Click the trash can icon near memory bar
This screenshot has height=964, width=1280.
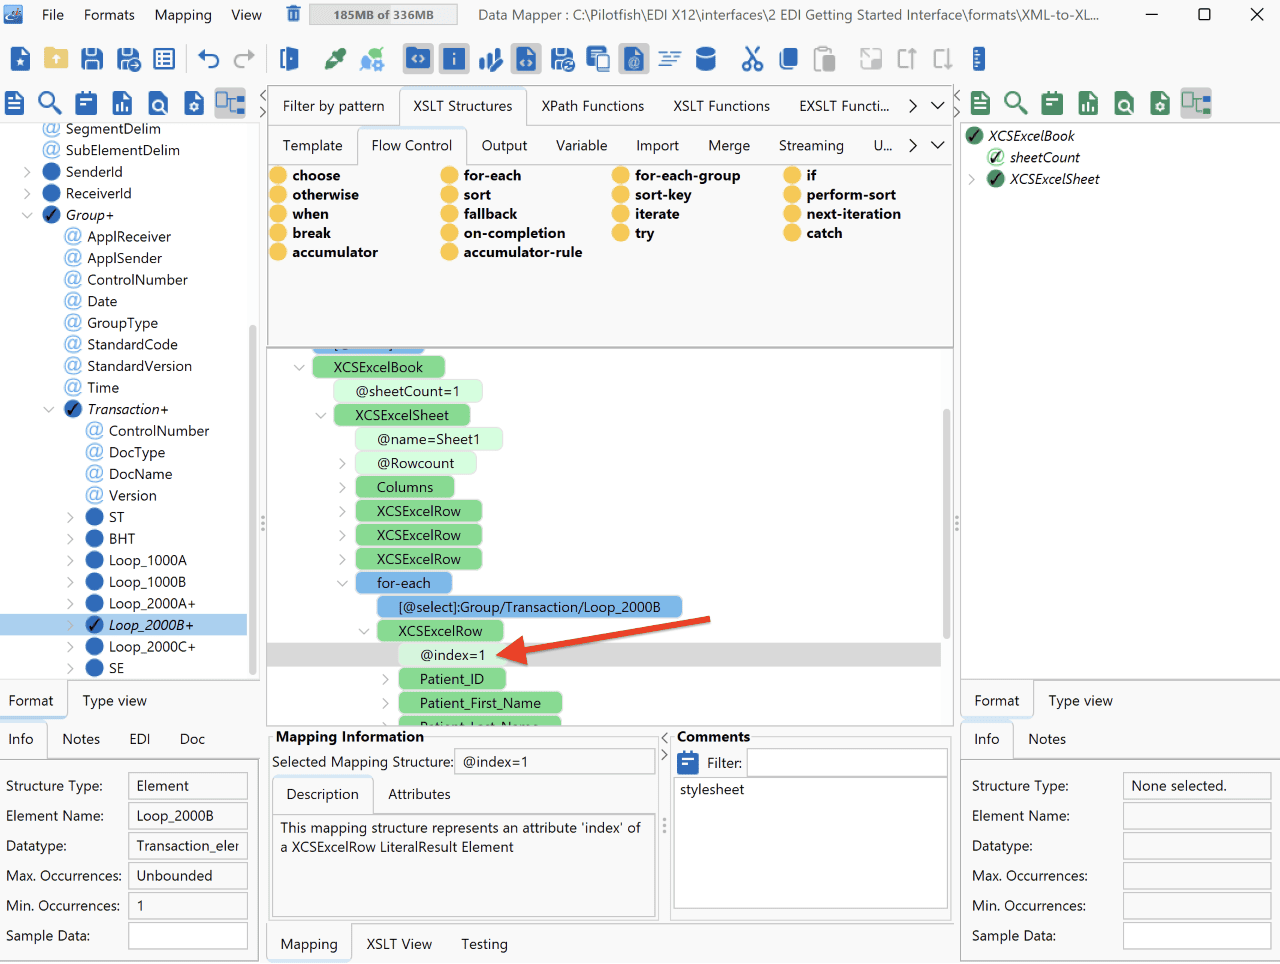(293, 14)
